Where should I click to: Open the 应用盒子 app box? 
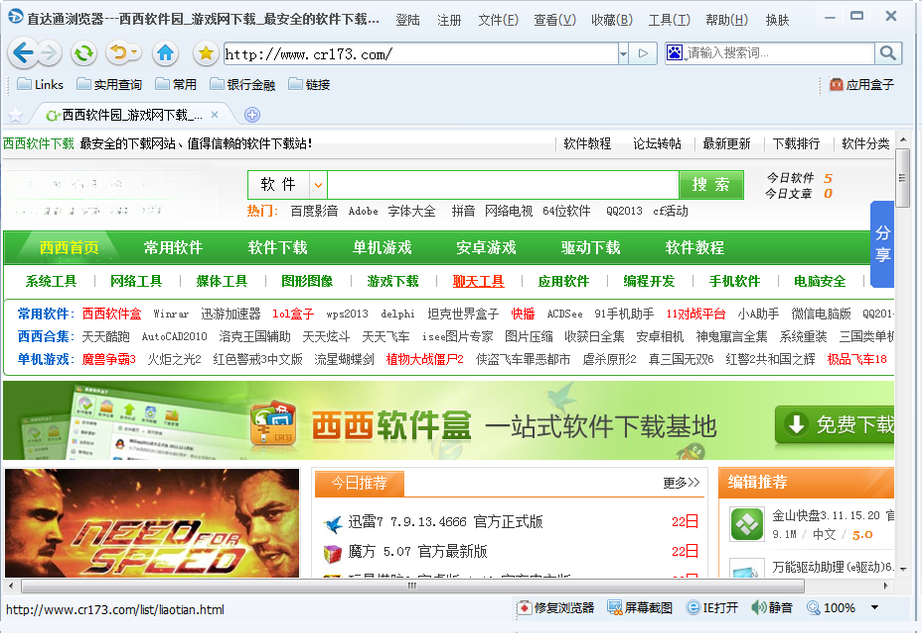(861, 85)
